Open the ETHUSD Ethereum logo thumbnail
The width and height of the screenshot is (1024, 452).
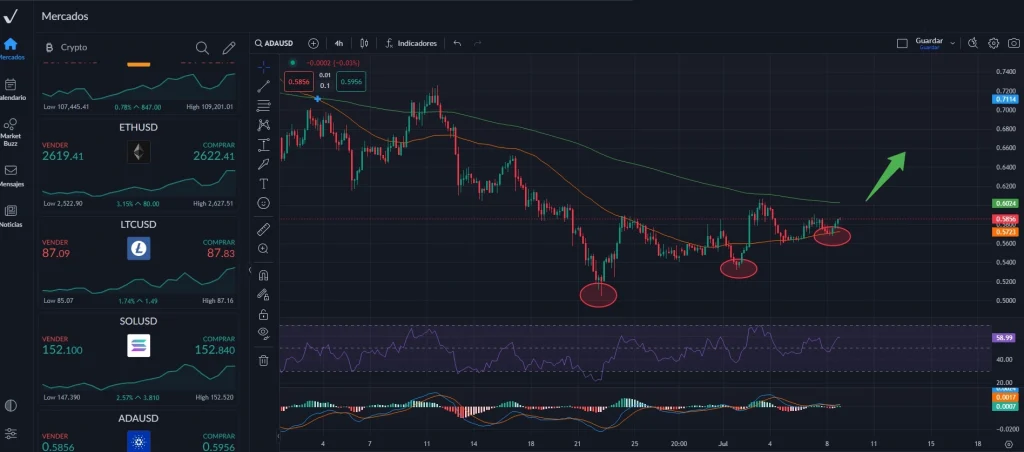(x=138, y=152)
